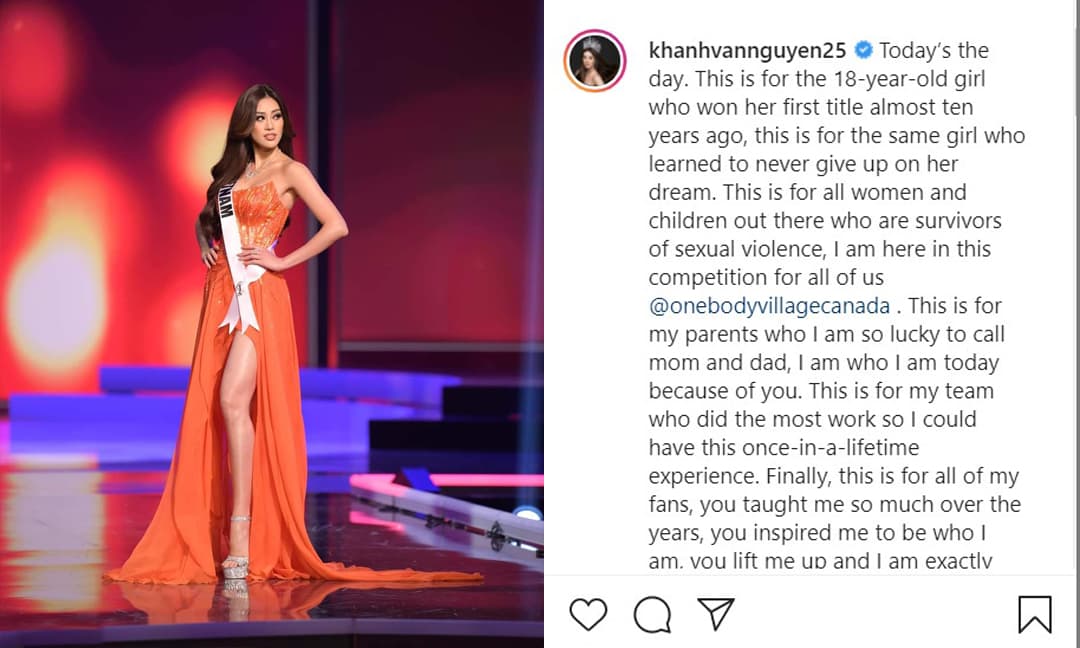Viewport: 1080px width, 648px height.
Task: Open comments via the speech bubble icon
Action: click(x=652, y=614)
